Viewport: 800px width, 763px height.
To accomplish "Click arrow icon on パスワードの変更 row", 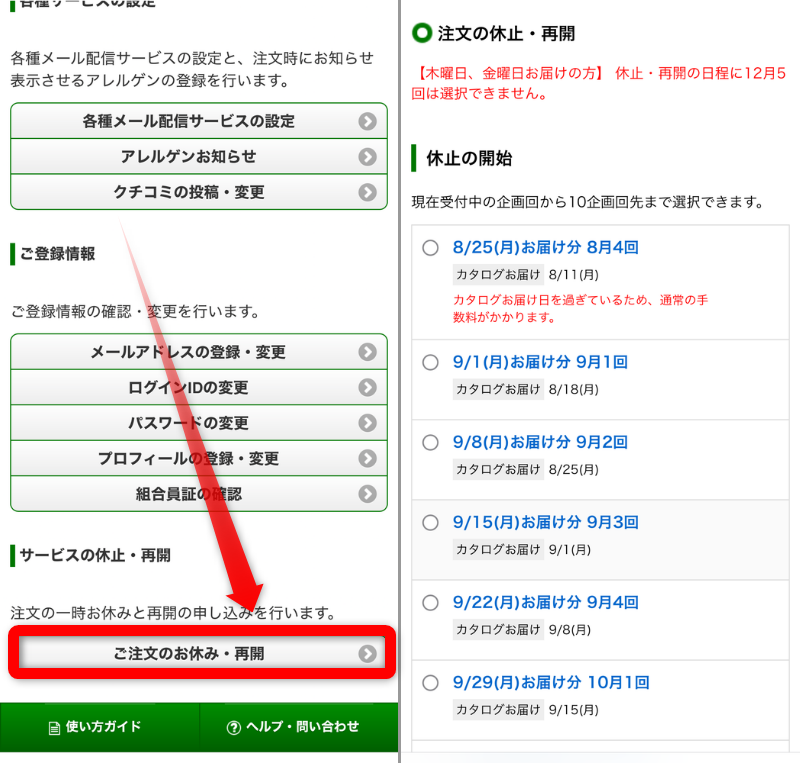I will 367,423.
